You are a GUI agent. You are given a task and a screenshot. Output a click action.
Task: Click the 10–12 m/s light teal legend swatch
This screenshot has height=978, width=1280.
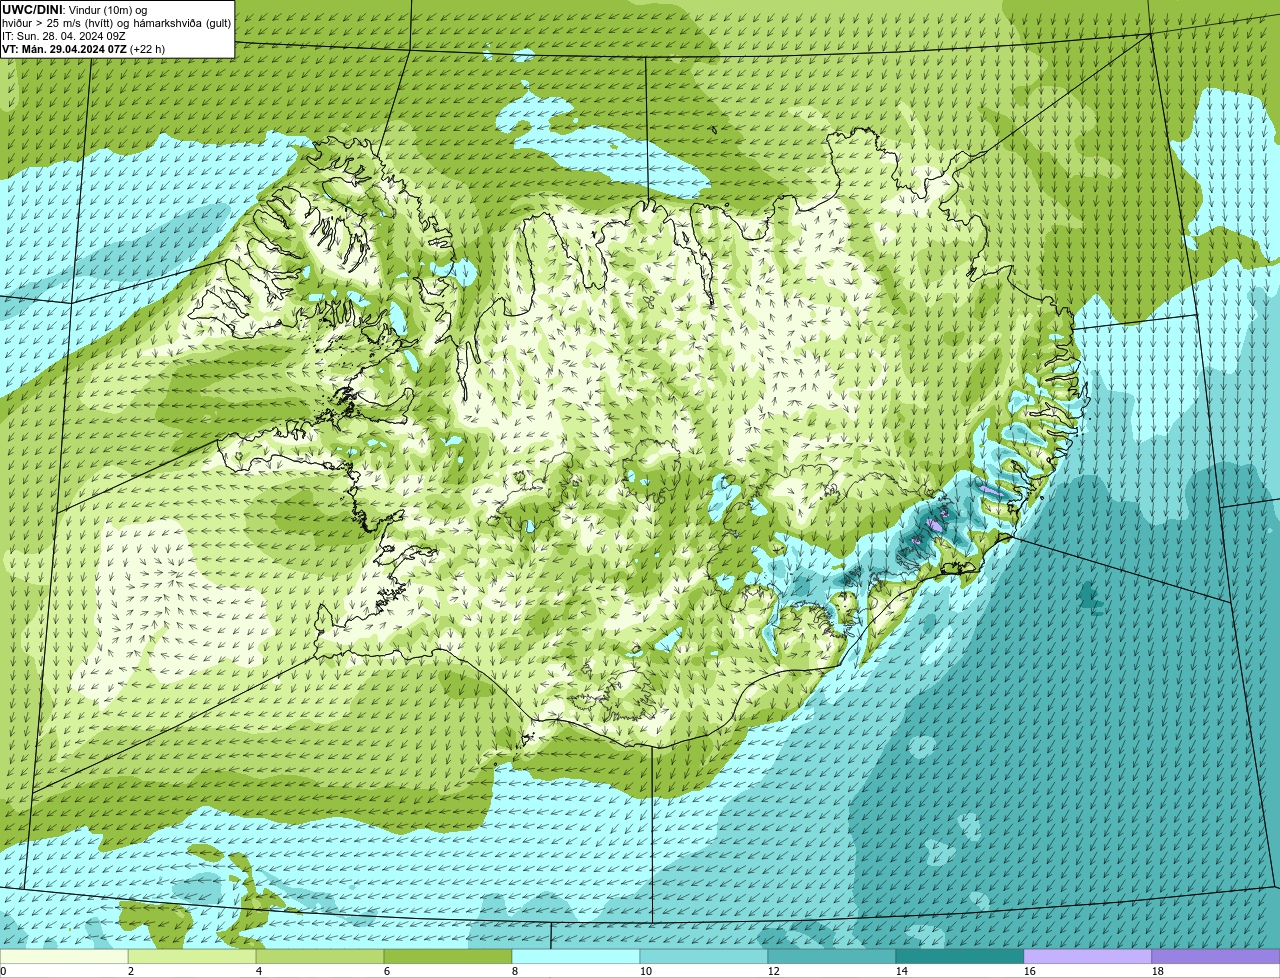[704, 956]
